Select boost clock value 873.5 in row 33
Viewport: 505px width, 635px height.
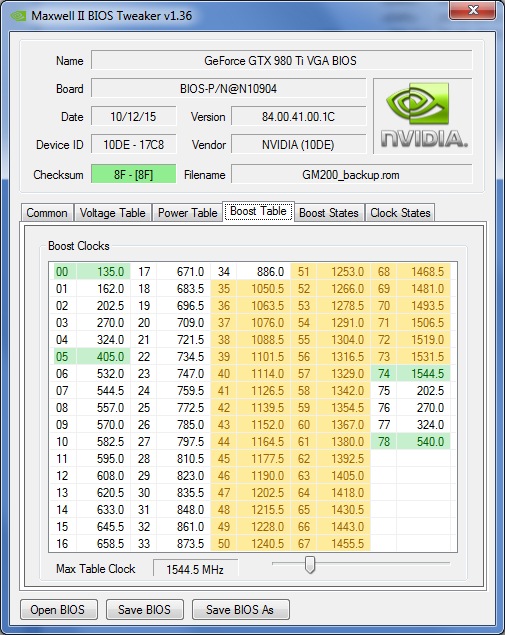(x=183, y=544)
